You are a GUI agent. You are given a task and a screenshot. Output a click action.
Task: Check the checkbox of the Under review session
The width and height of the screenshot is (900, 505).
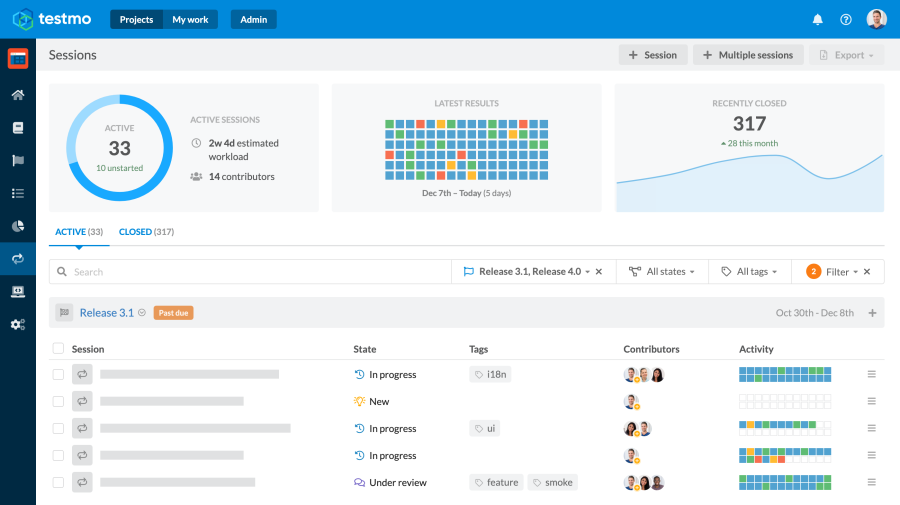[x=58, y=482]
